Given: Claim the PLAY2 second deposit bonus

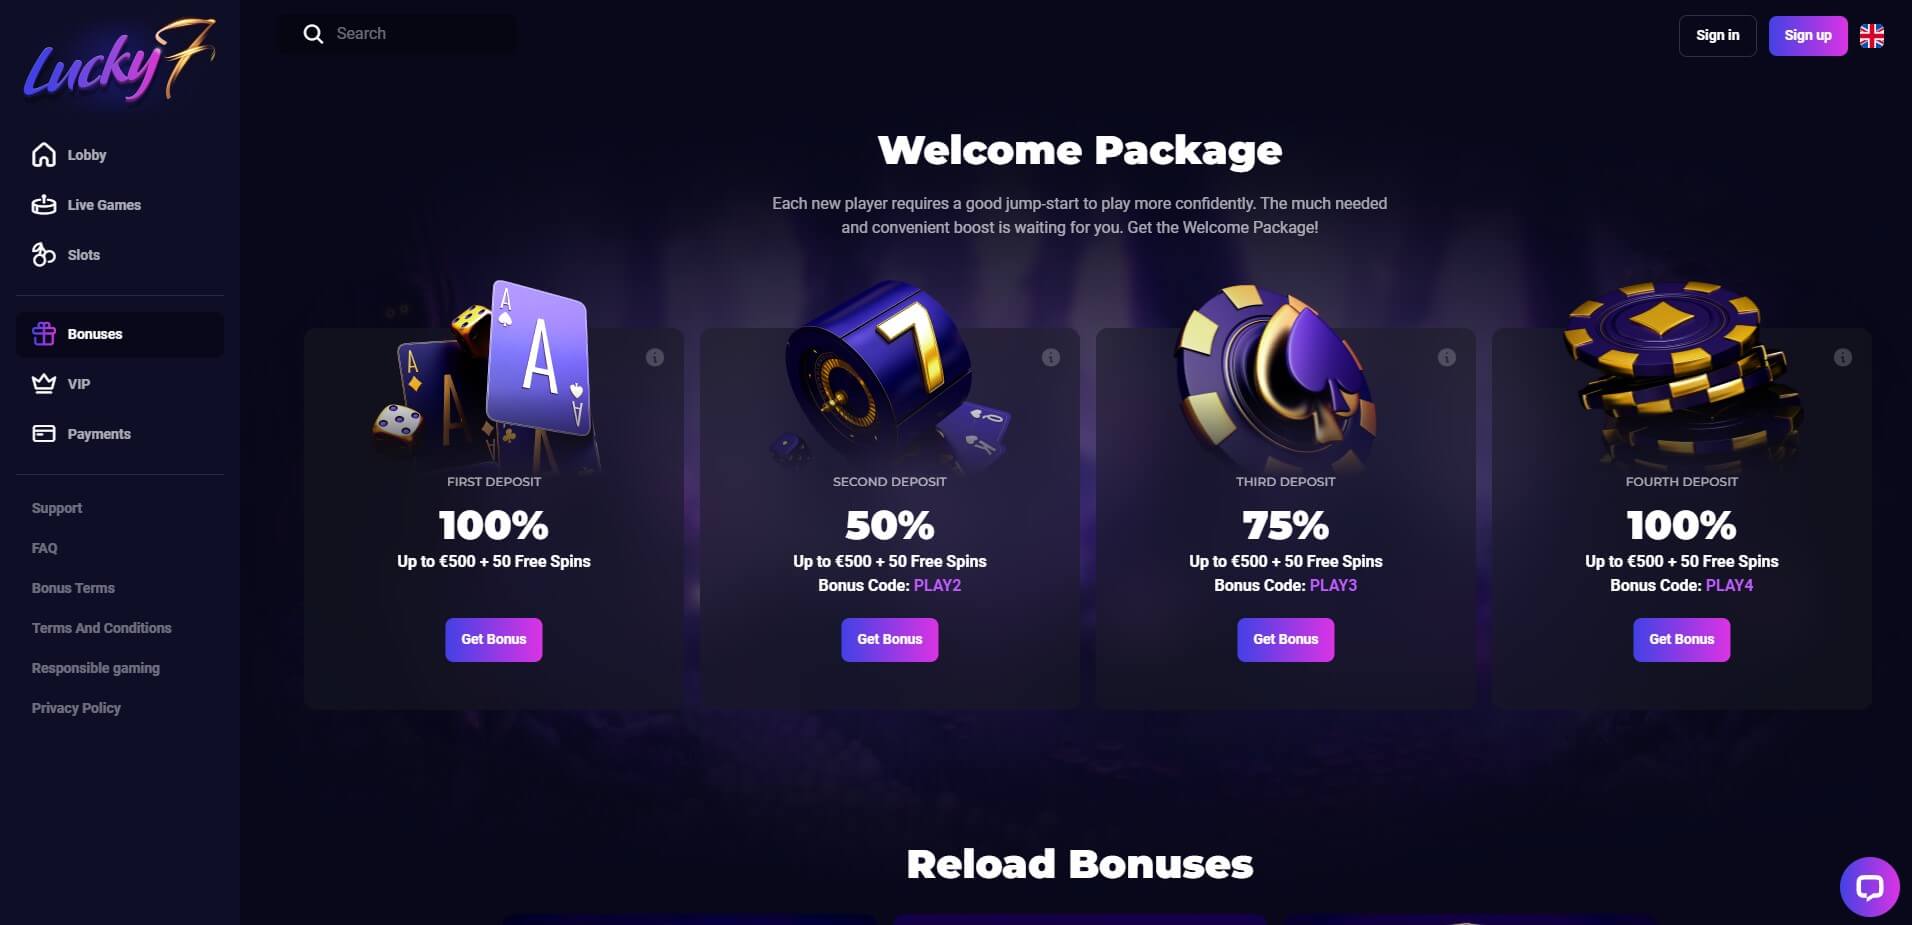Looking at the screenshot, I should pos(889,639).
